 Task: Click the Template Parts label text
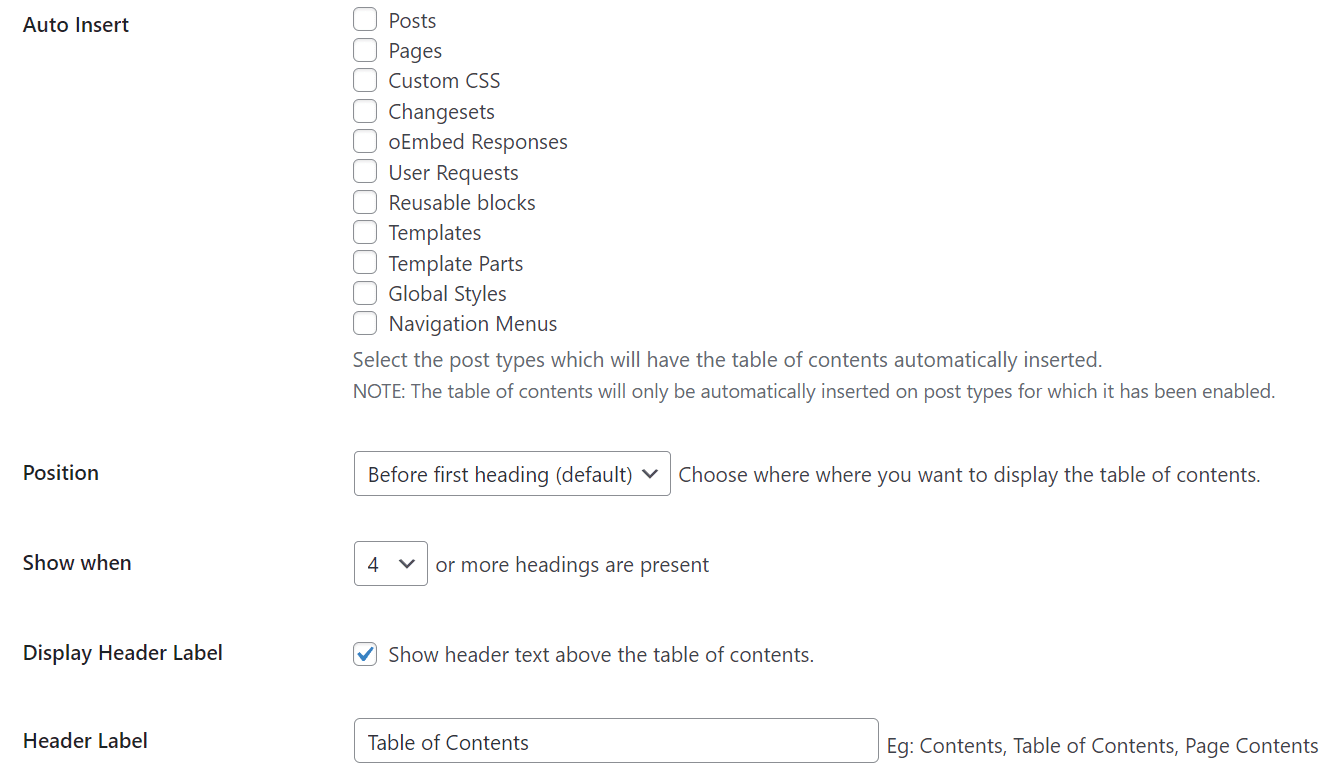(x=455, y=264)
